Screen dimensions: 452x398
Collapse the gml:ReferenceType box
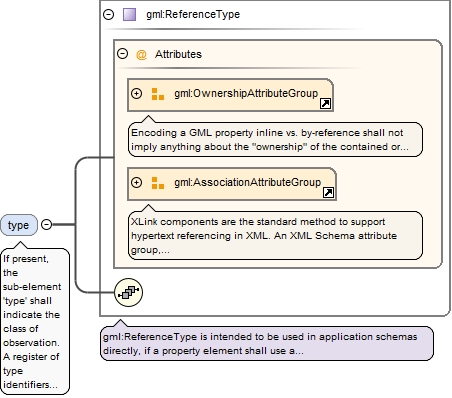coord(108,14)
